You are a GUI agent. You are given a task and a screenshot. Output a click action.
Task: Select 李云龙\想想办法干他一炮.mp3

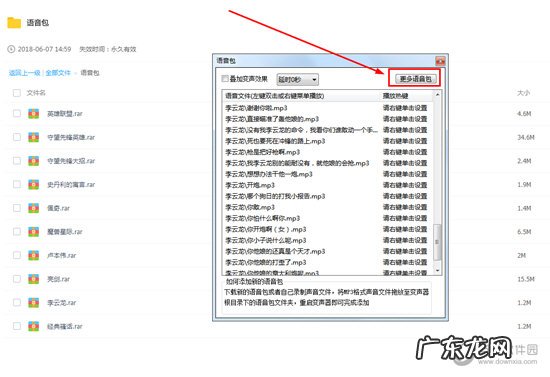269,174
